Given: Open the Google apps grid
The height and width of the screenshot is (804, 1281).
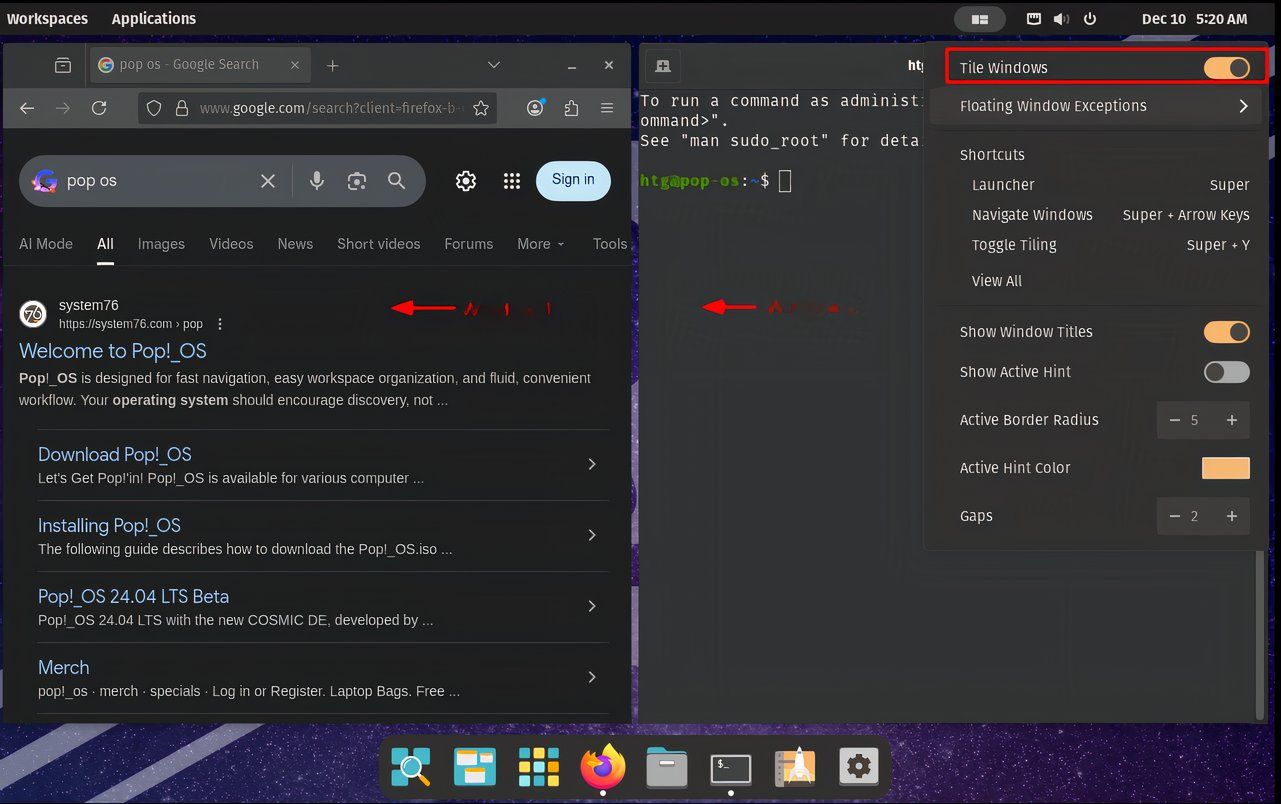Looking at the screenshot, I should 512,181.
